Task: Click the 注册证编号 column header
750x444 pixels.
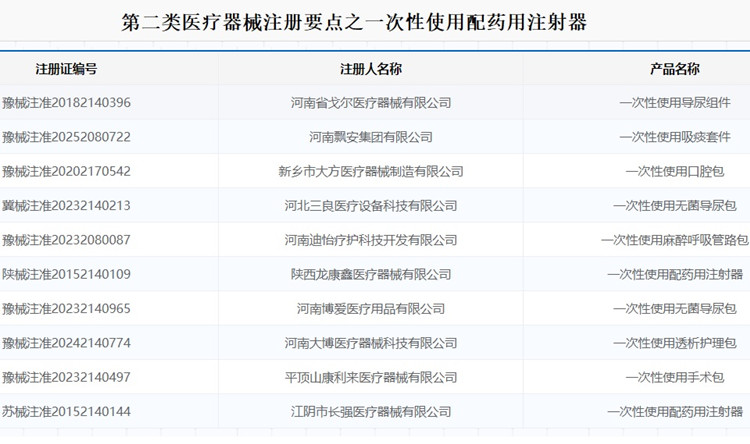Action: 66,69
